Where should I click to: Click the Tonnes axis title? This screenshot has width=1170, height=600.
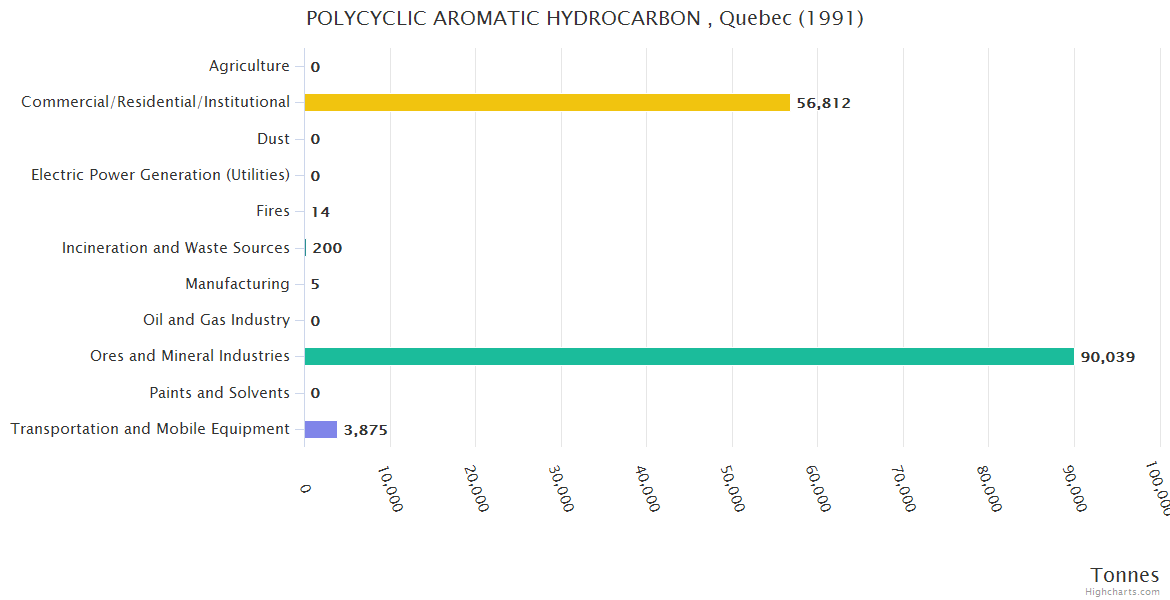[x=1124, y=575]
